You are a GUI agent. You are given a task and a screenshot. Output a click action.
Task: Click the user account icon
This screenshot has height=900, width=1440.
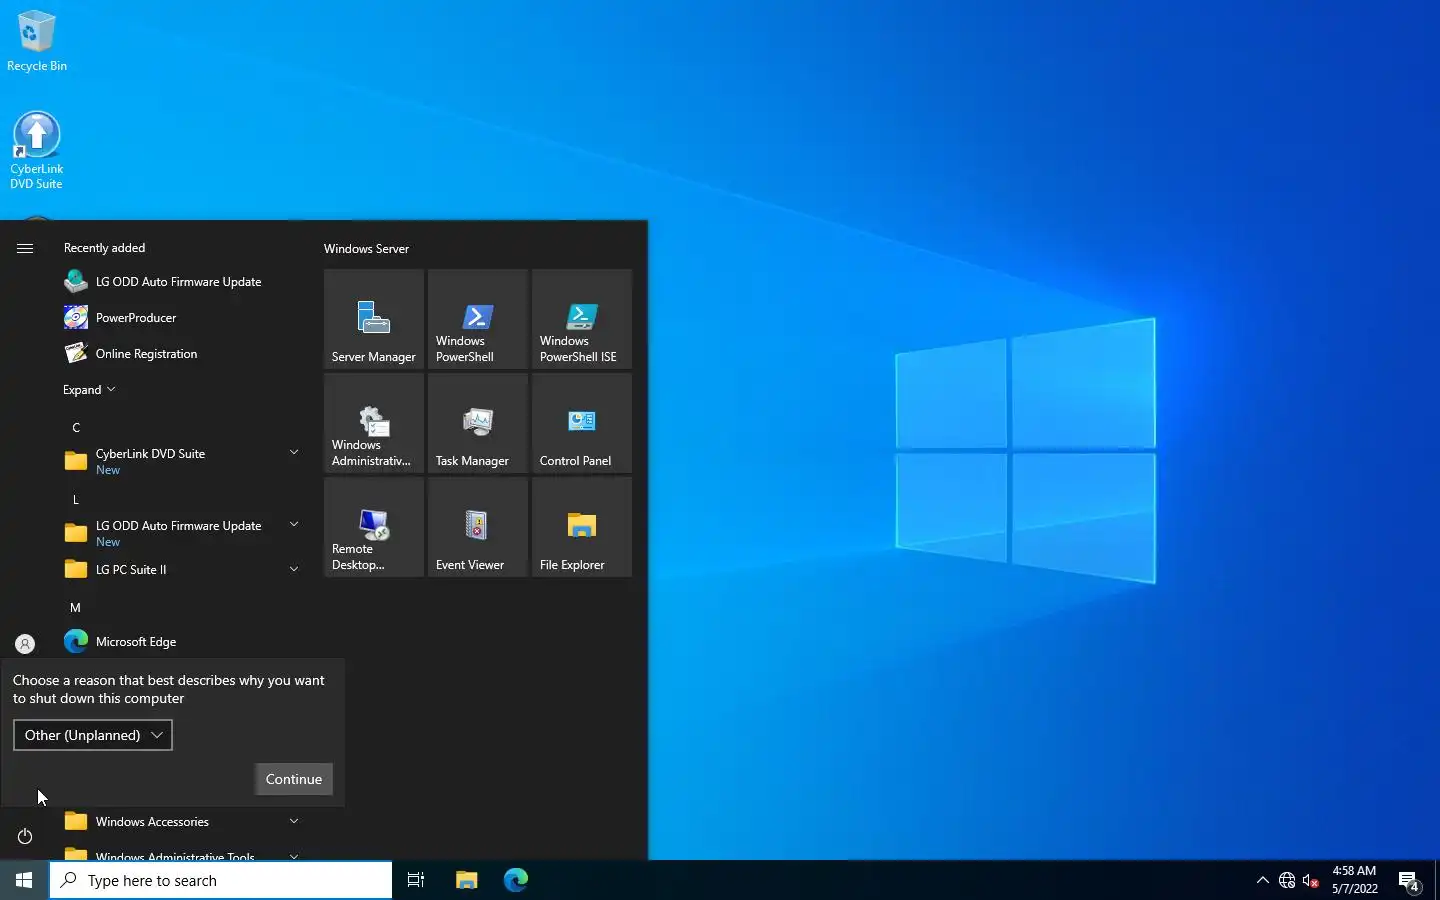[x=25, y=644]
